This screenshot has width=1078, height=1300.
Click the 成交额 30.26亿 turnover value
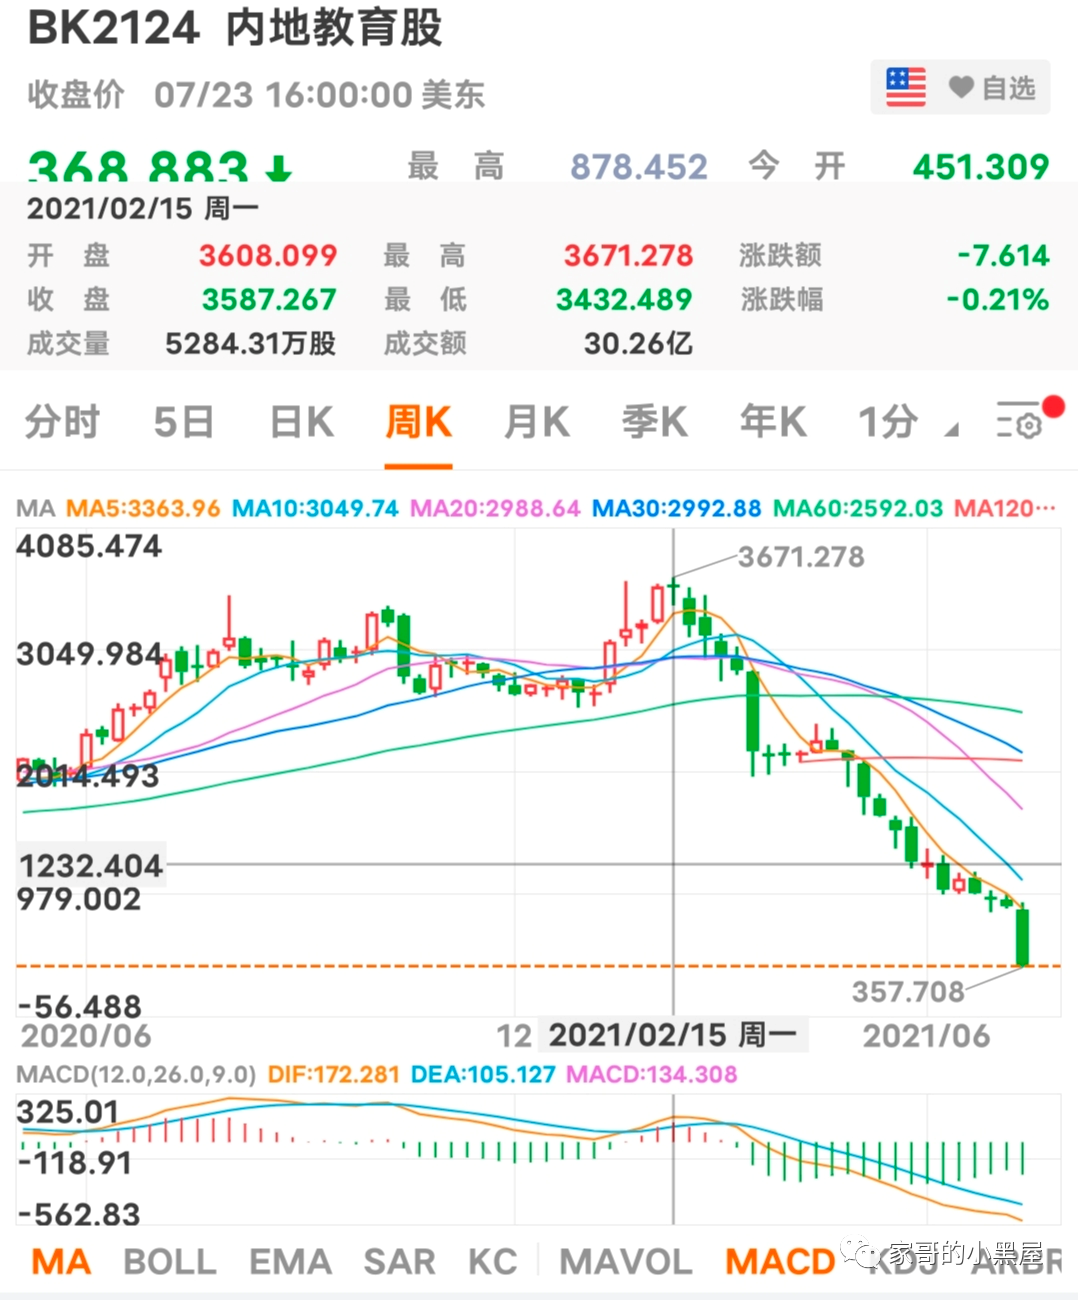coord(638,344)
